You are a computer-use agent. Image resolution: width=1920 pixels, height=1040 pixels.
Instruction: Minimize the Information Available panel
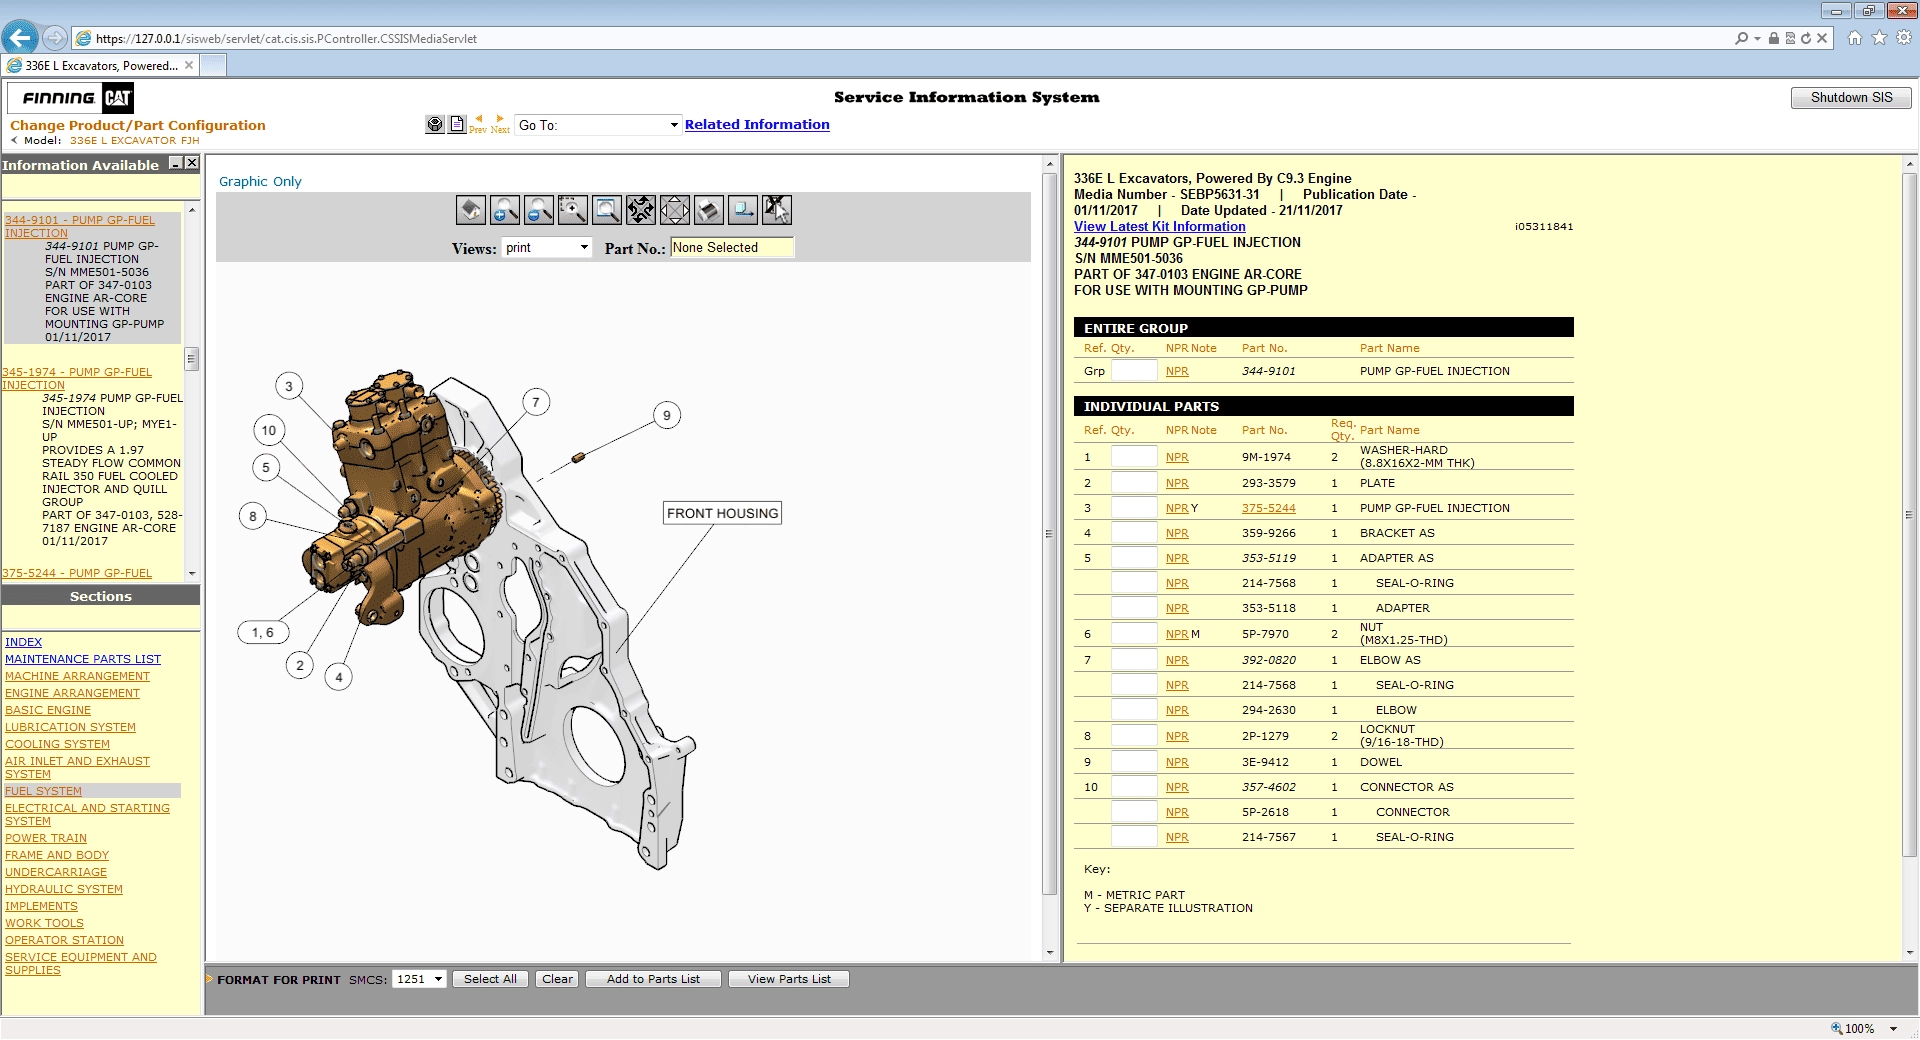[x=176, y=163]
